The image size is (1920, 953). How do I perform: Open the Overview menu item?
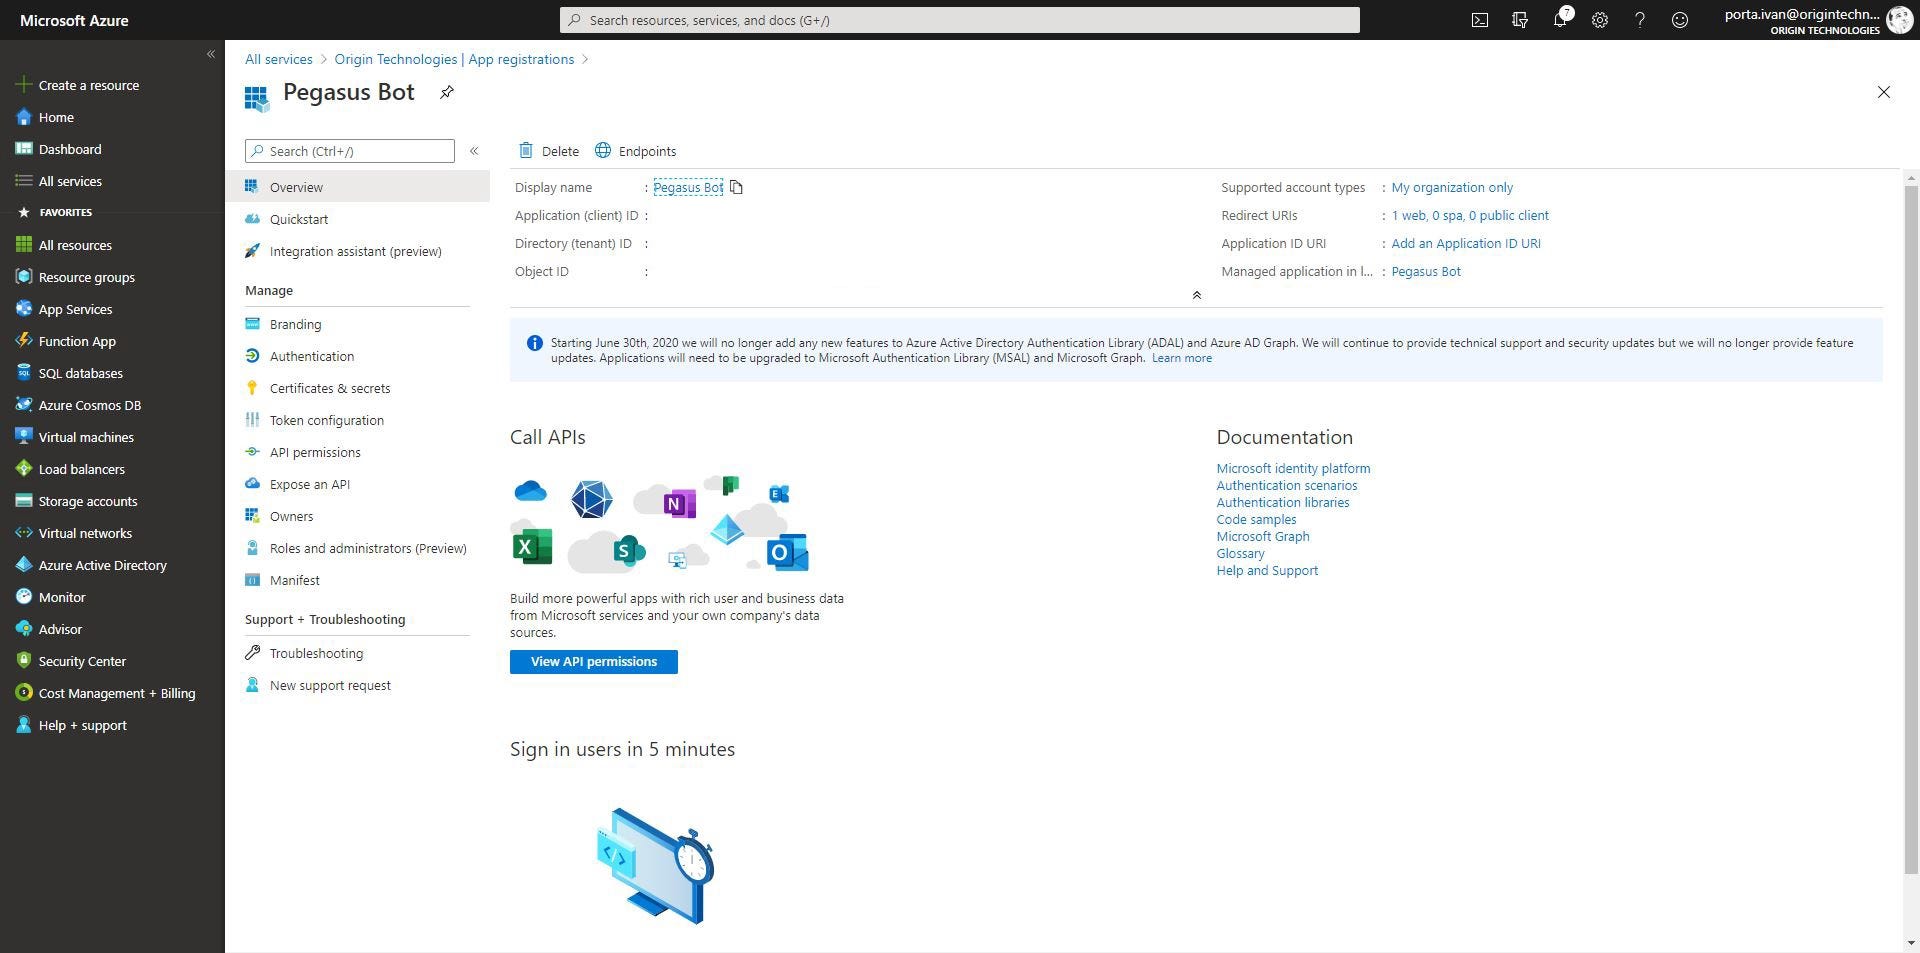[357, 187]
